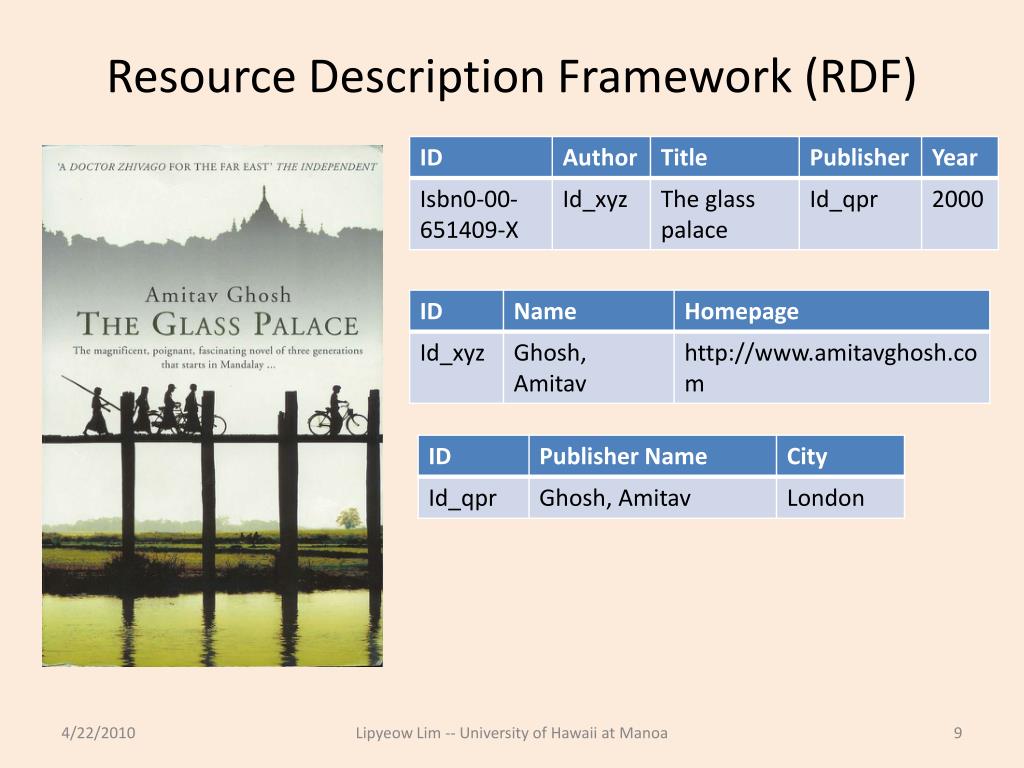Click the footer date '4/22/2010'

tap(99, 733)
